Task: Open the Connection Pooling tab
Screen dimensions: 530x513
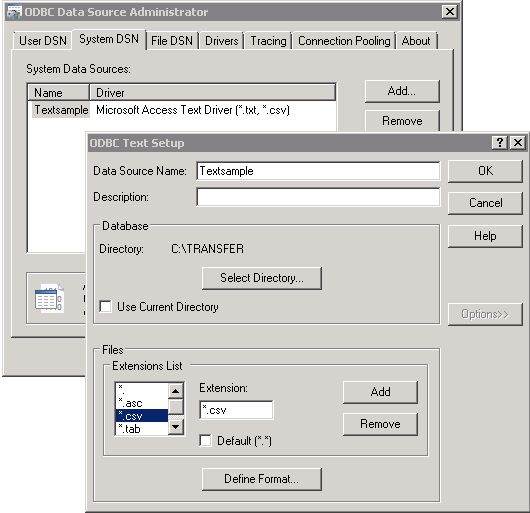Action: [344, 41]
